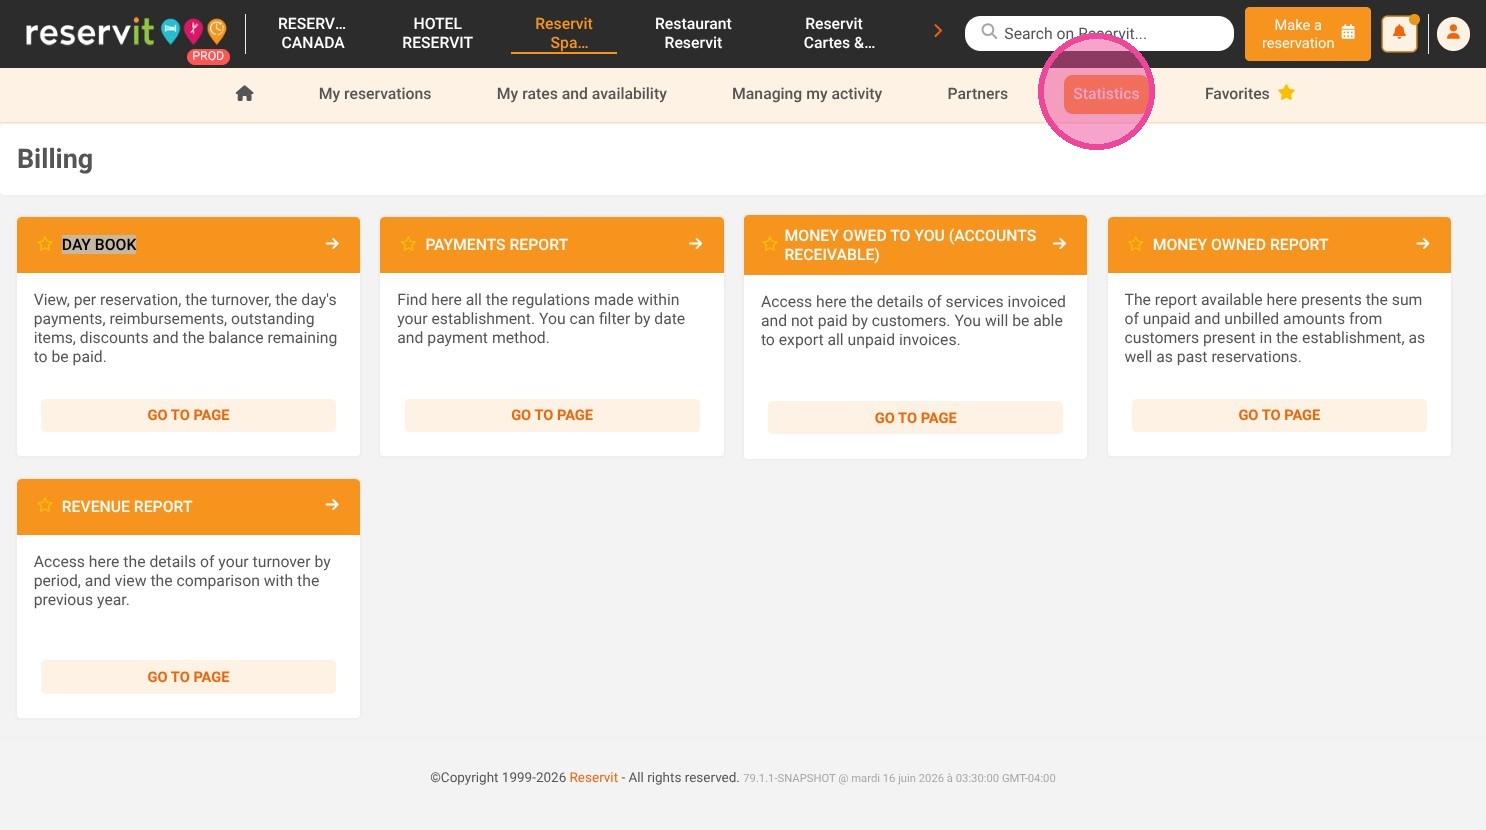The image size is (1486, 830).
Task: Click arrow icon on Money Owned Report header
Action: (1423, 244)
